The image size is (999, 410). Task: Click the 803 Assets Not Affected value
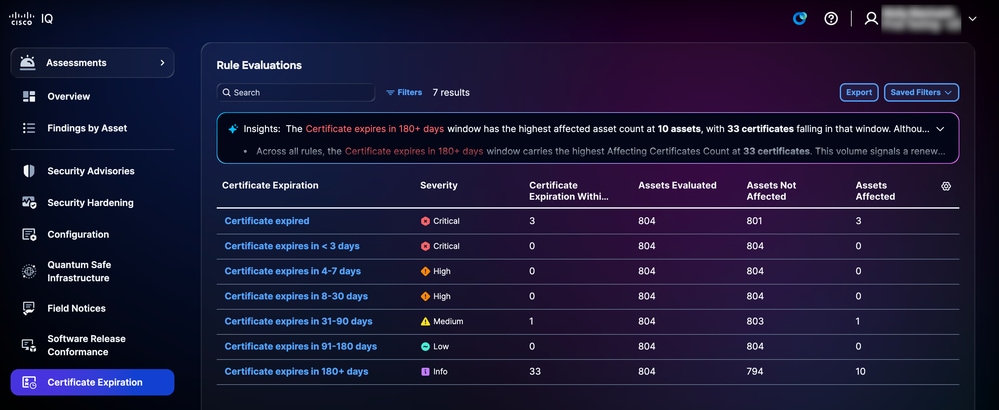click(755, 322)
